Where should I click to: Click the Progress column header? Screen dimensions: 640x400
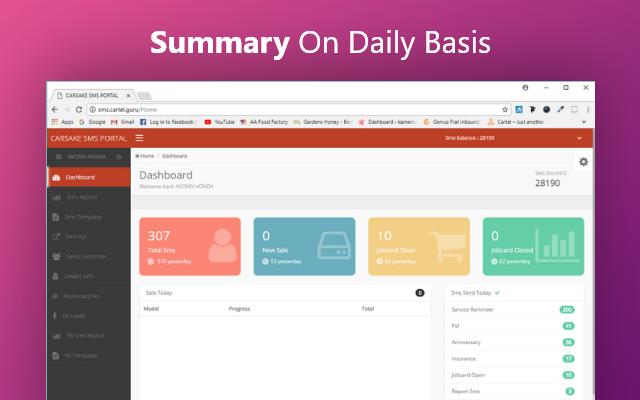pyautogui.click(x=239, y=309)
